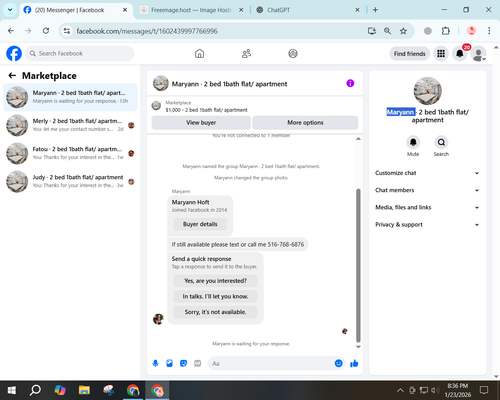The width and height of the screenshot is (500, 400).
Task: Open File Explorer from the taskbar
Action: (x=84, y=390)
